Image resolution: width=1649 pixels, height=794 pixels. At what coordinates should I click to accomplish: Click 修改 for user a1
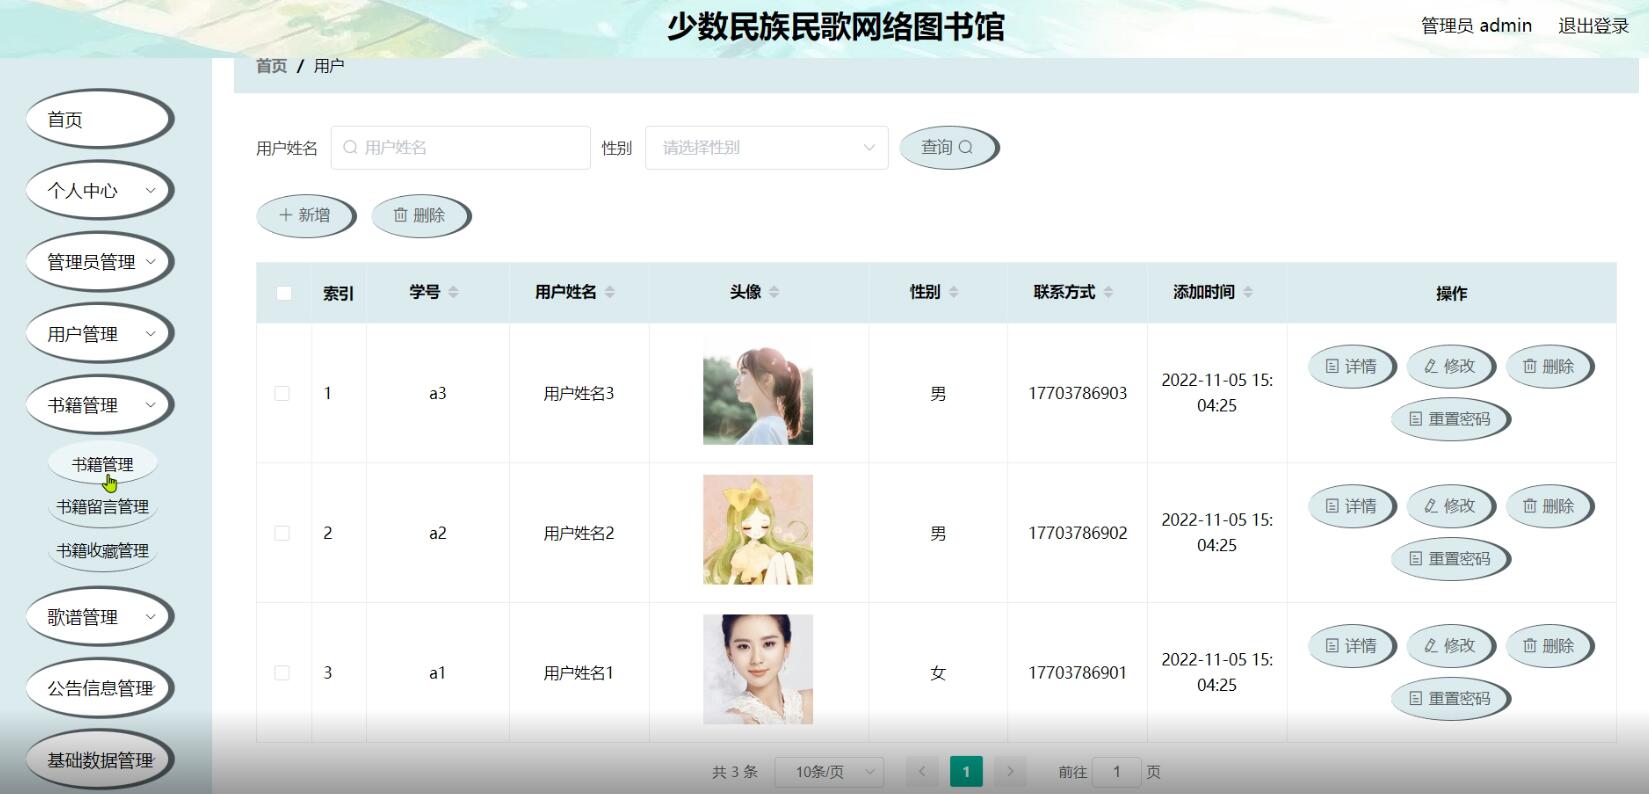point(1450,647)
